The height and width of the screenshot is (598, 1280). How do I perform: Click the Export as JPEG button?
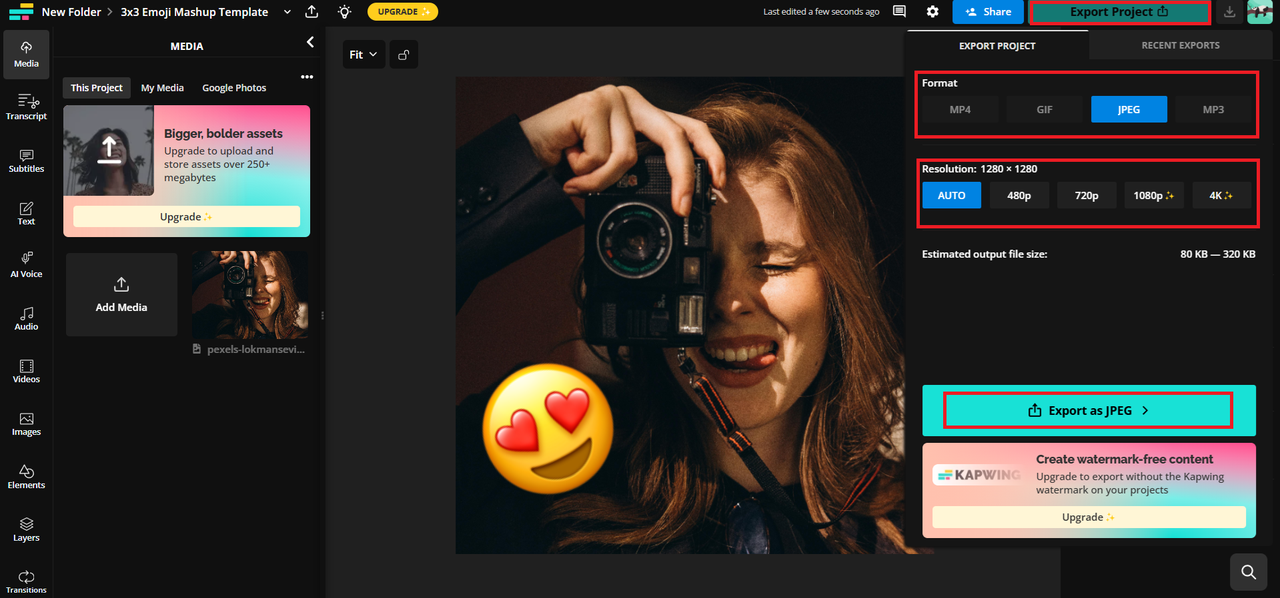1088,410
